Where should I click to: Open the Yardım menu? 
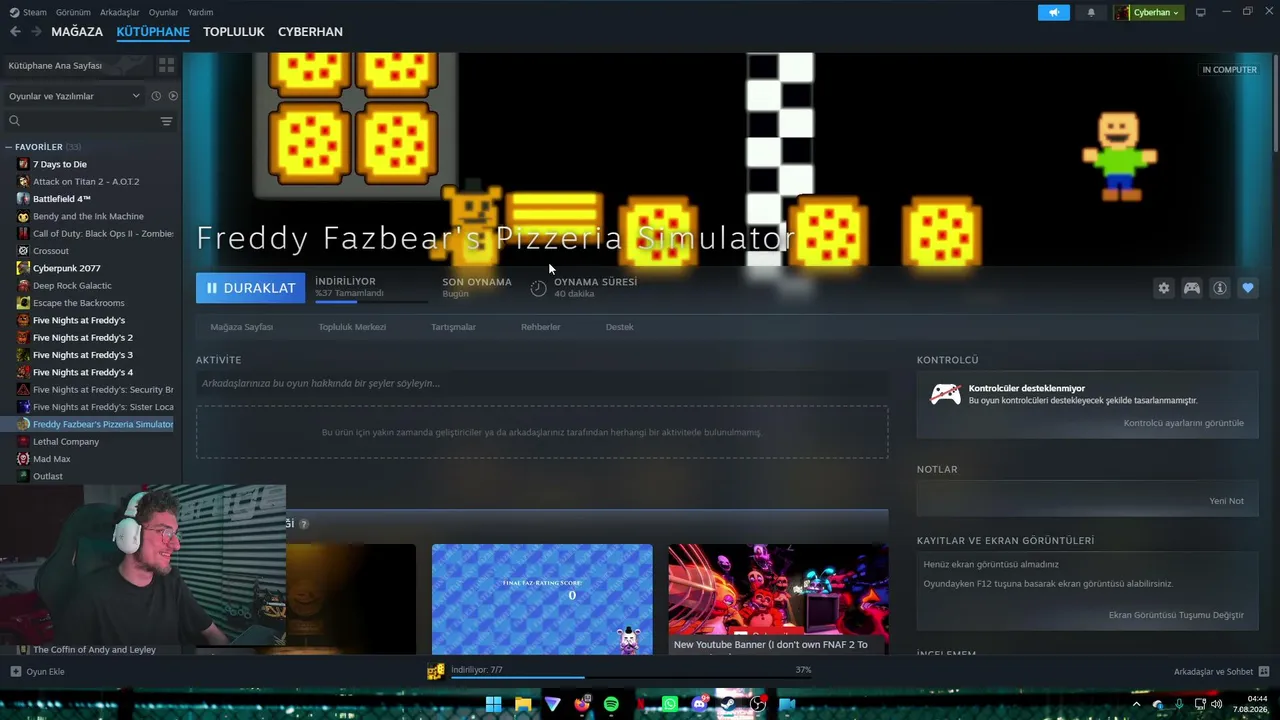click(x=200, y=12)
